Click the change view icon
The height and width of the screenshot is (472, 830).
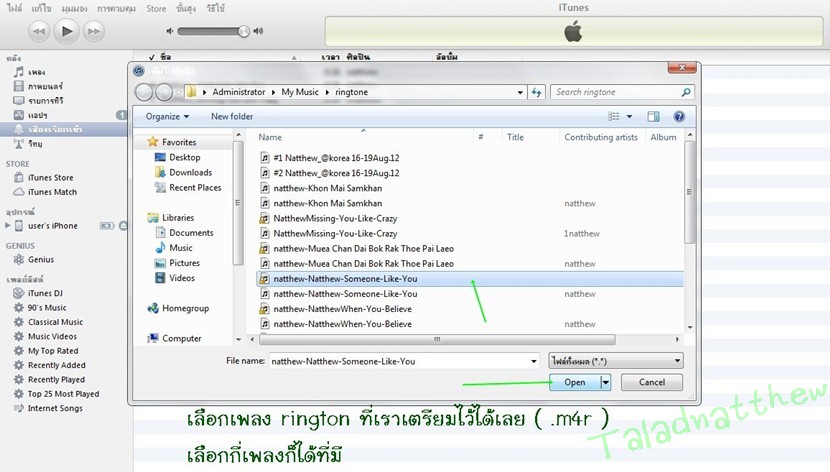pyautogui.click(x=614, y=116)
